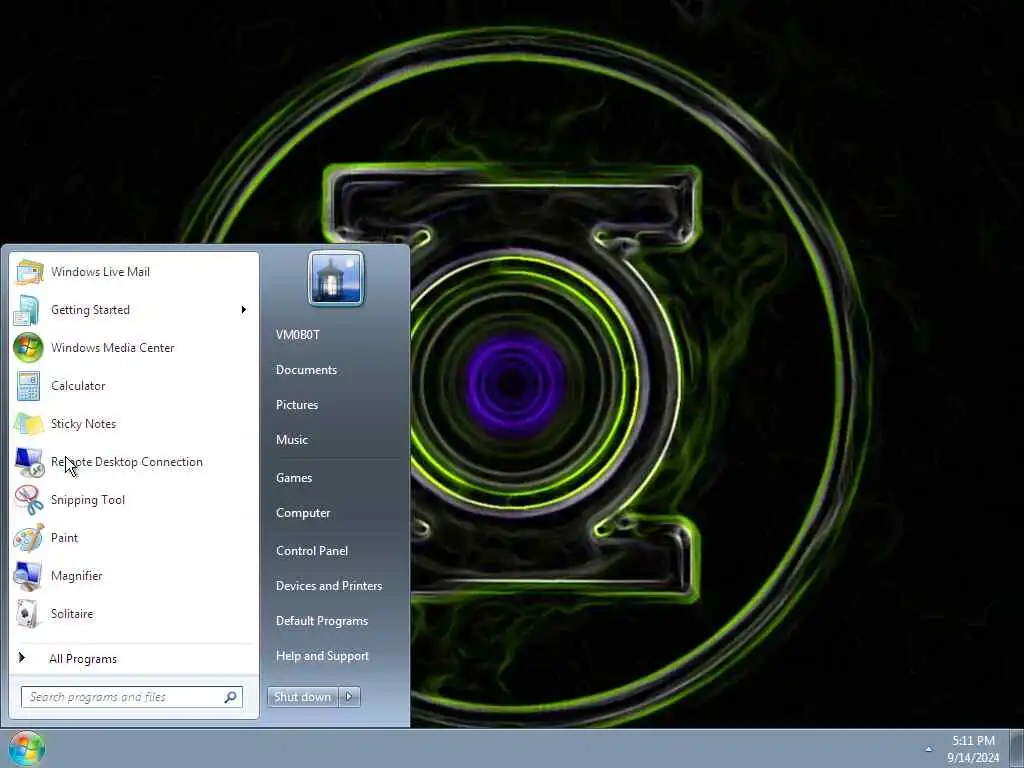
Task: Open the Solitaire cards icon
Action: pyautogui.click(x=27, y=614)
